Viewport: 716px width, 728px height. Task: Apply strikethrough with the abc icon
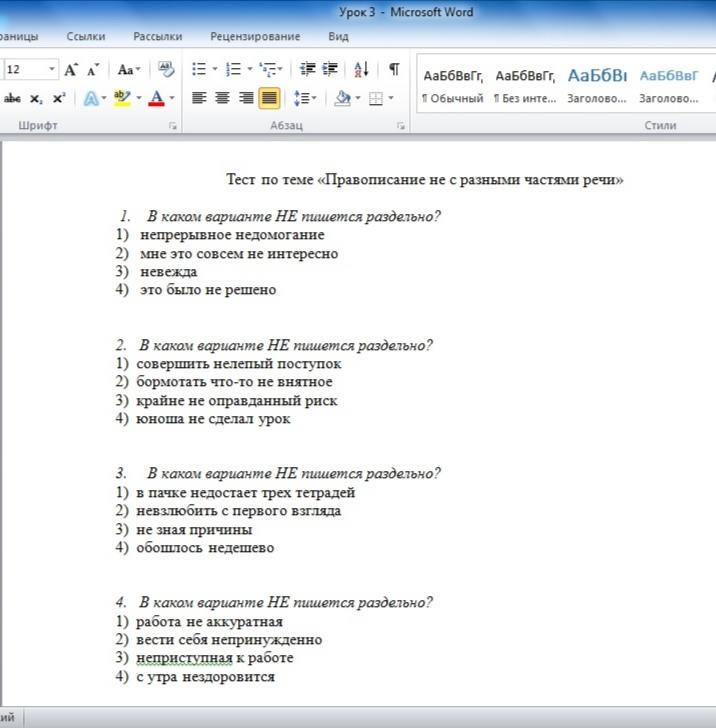point(12,98)
